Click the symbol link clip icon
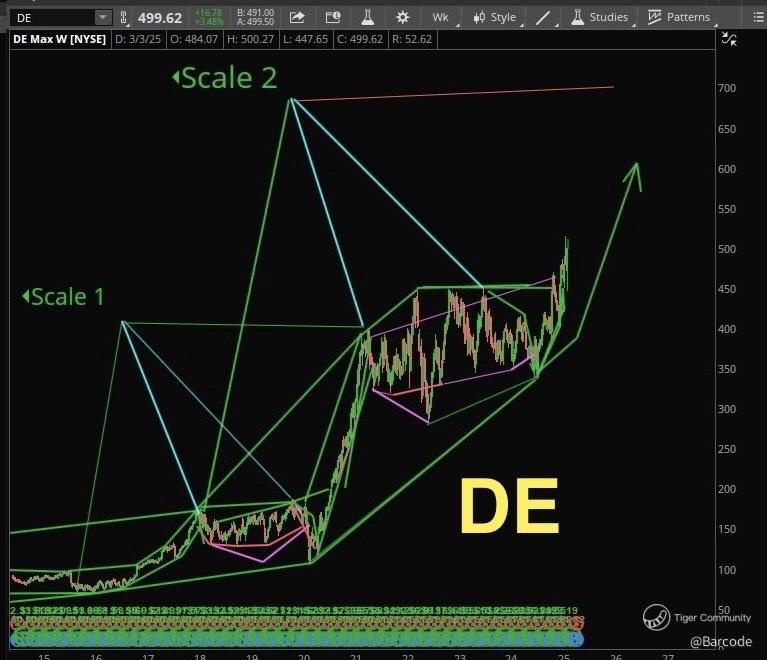 click(123, 18)
